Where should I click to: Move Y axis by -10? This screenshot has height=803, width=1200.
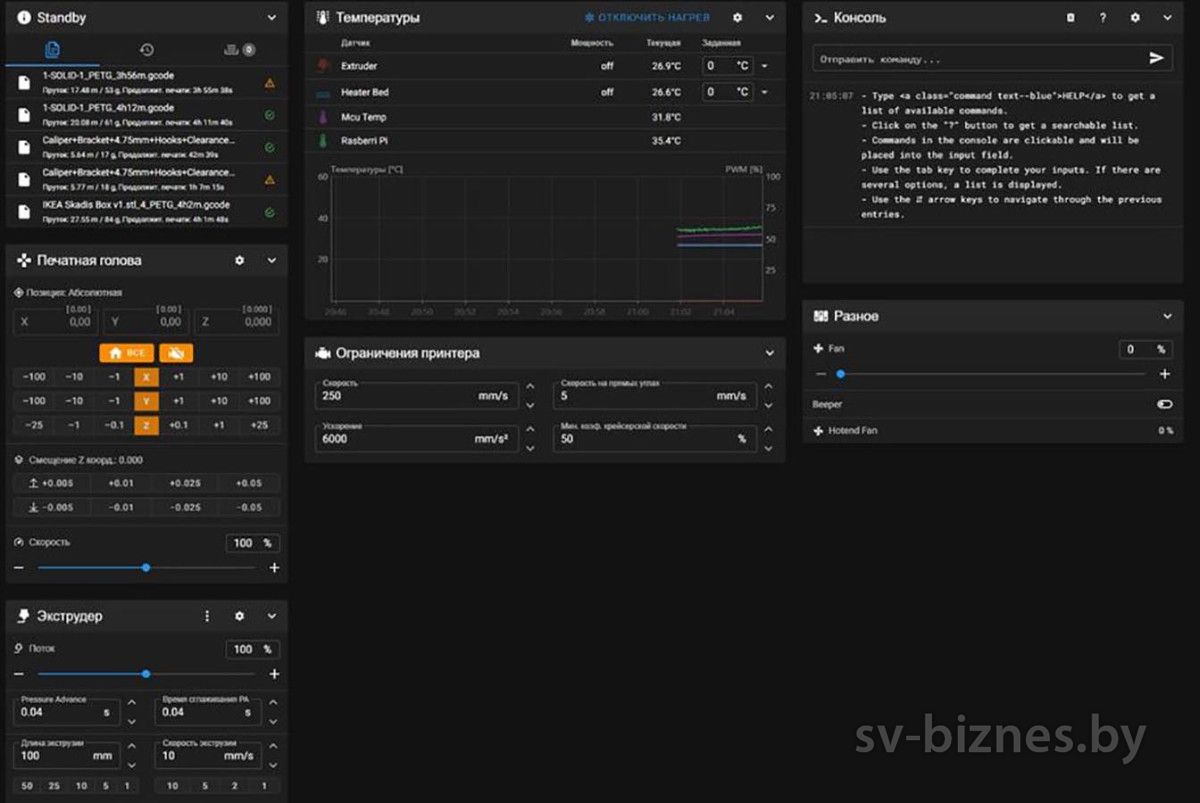(74, 401)
